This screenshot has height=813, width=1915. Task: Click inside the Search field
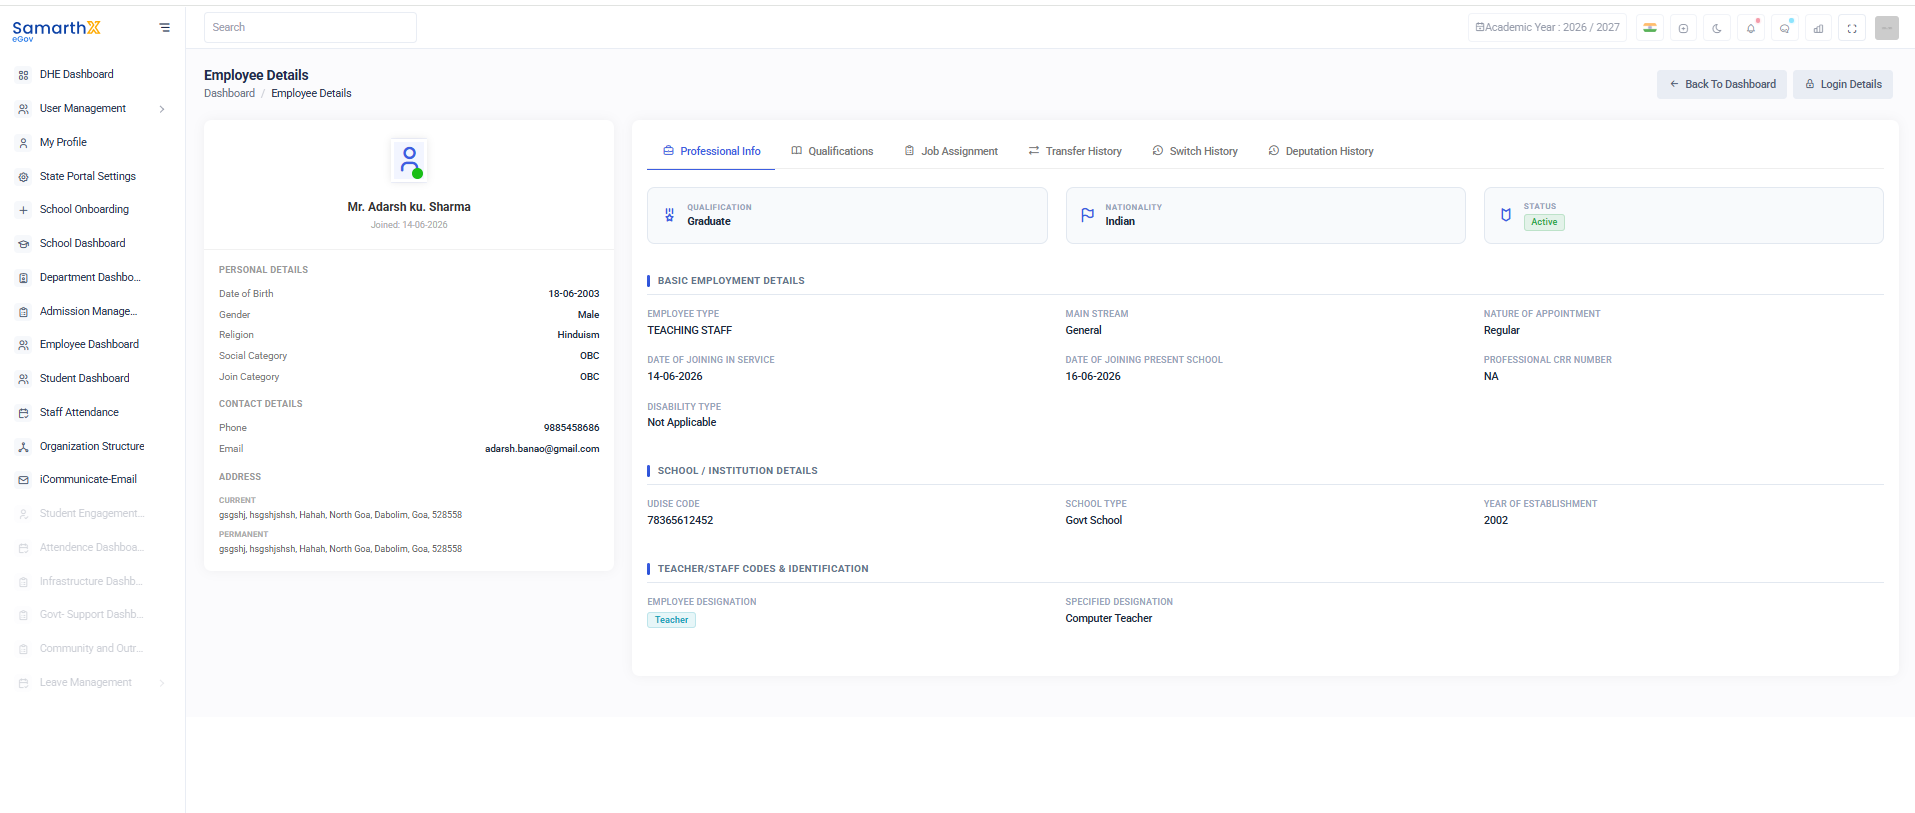click(x=310, y=28)
